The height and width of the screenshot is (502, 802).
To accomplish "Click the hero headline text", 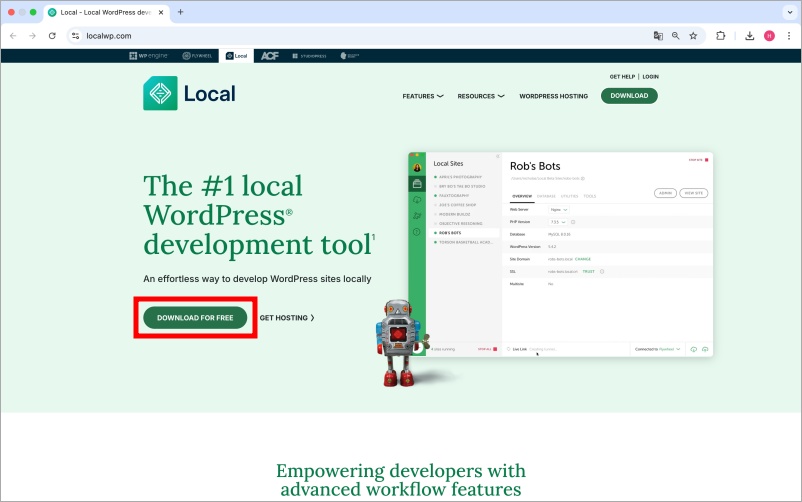I will tap(259, 215).
